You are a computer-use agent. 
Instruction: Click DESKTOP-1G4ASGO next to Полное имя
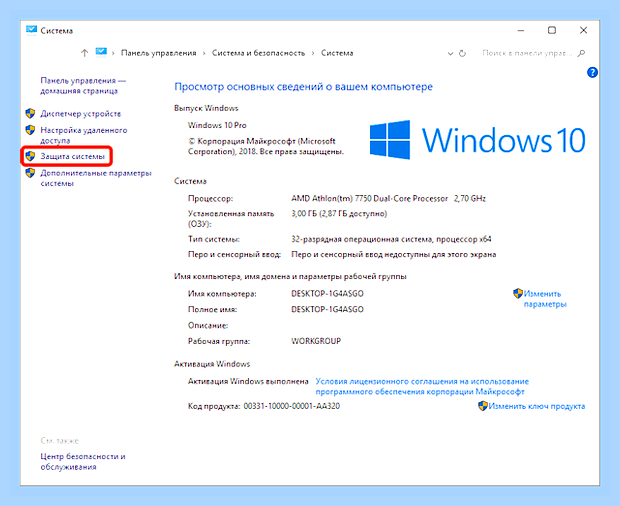coord(327,310)
